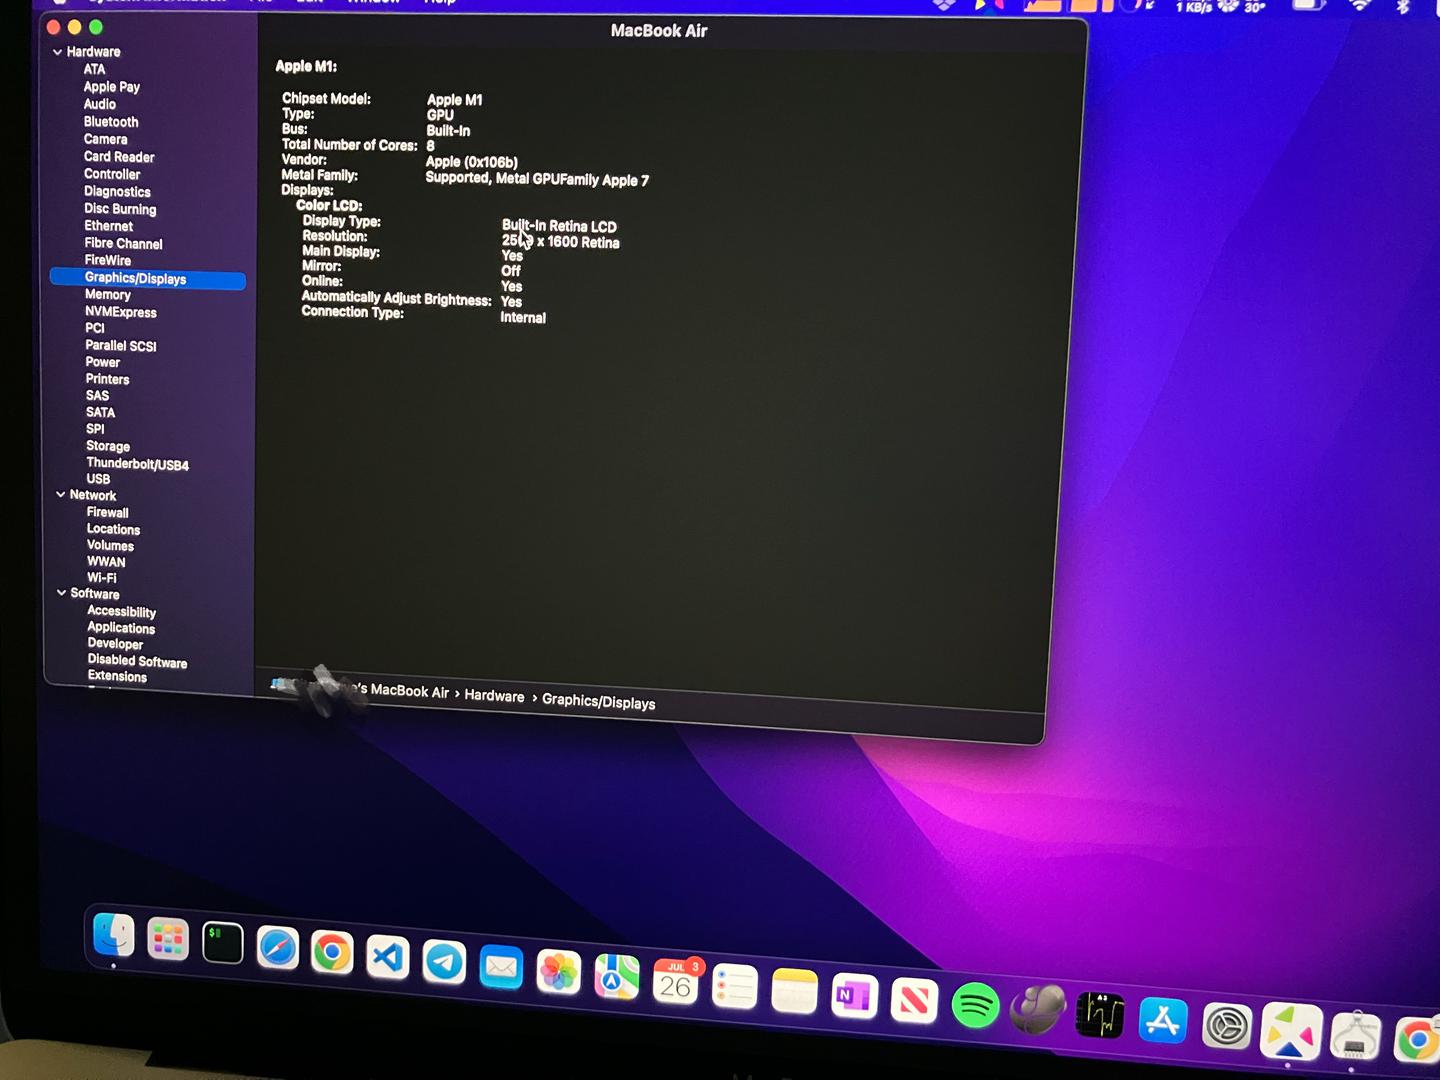
Task: Open Safari browser in the Dock
Action: point(277,947)
